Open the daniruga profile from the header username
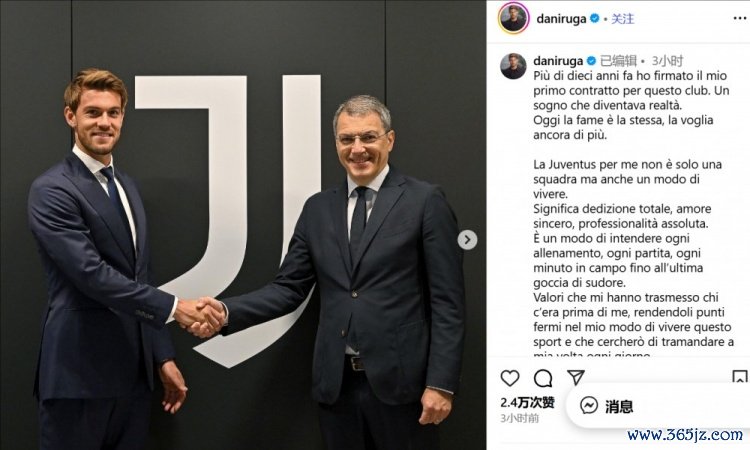This screenshot has height=450, width=750. 561,19
